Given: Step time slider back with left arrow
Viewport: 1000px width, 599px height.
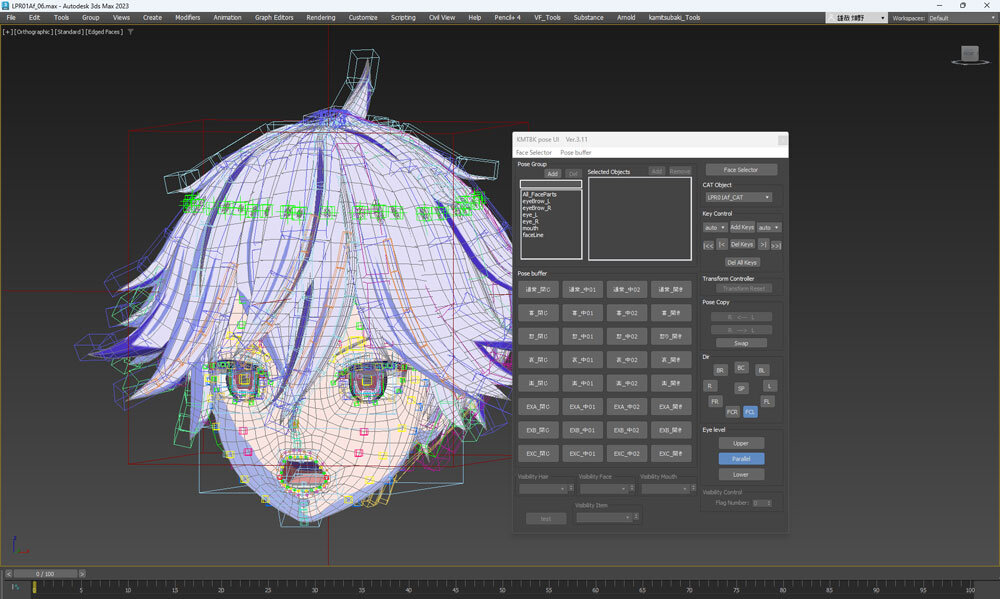Looking at the screenshot, I should (8, 573).
